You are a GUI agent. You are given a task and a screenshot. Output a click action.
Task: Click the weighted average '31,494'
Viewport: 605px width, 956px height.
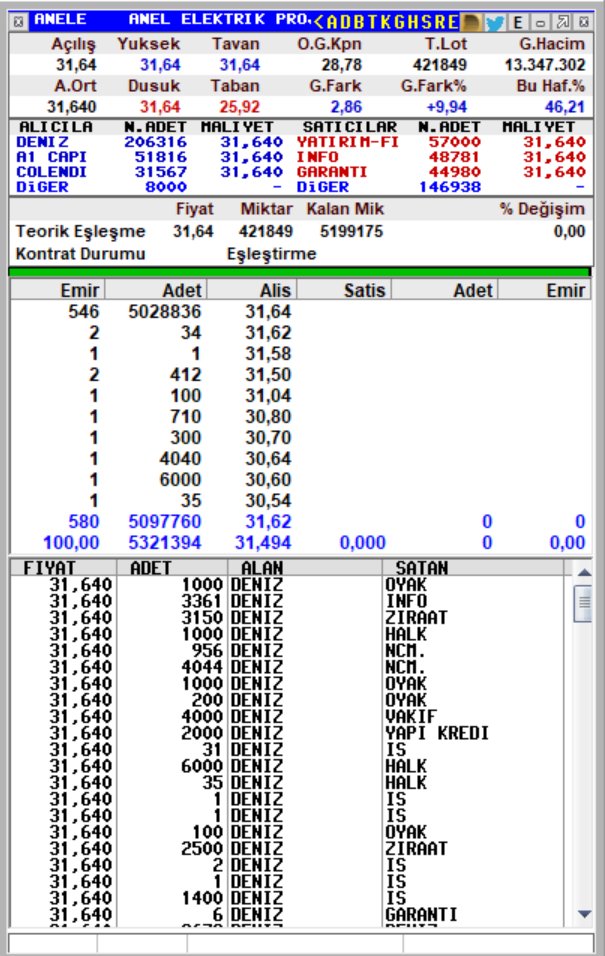click(263, 543)
